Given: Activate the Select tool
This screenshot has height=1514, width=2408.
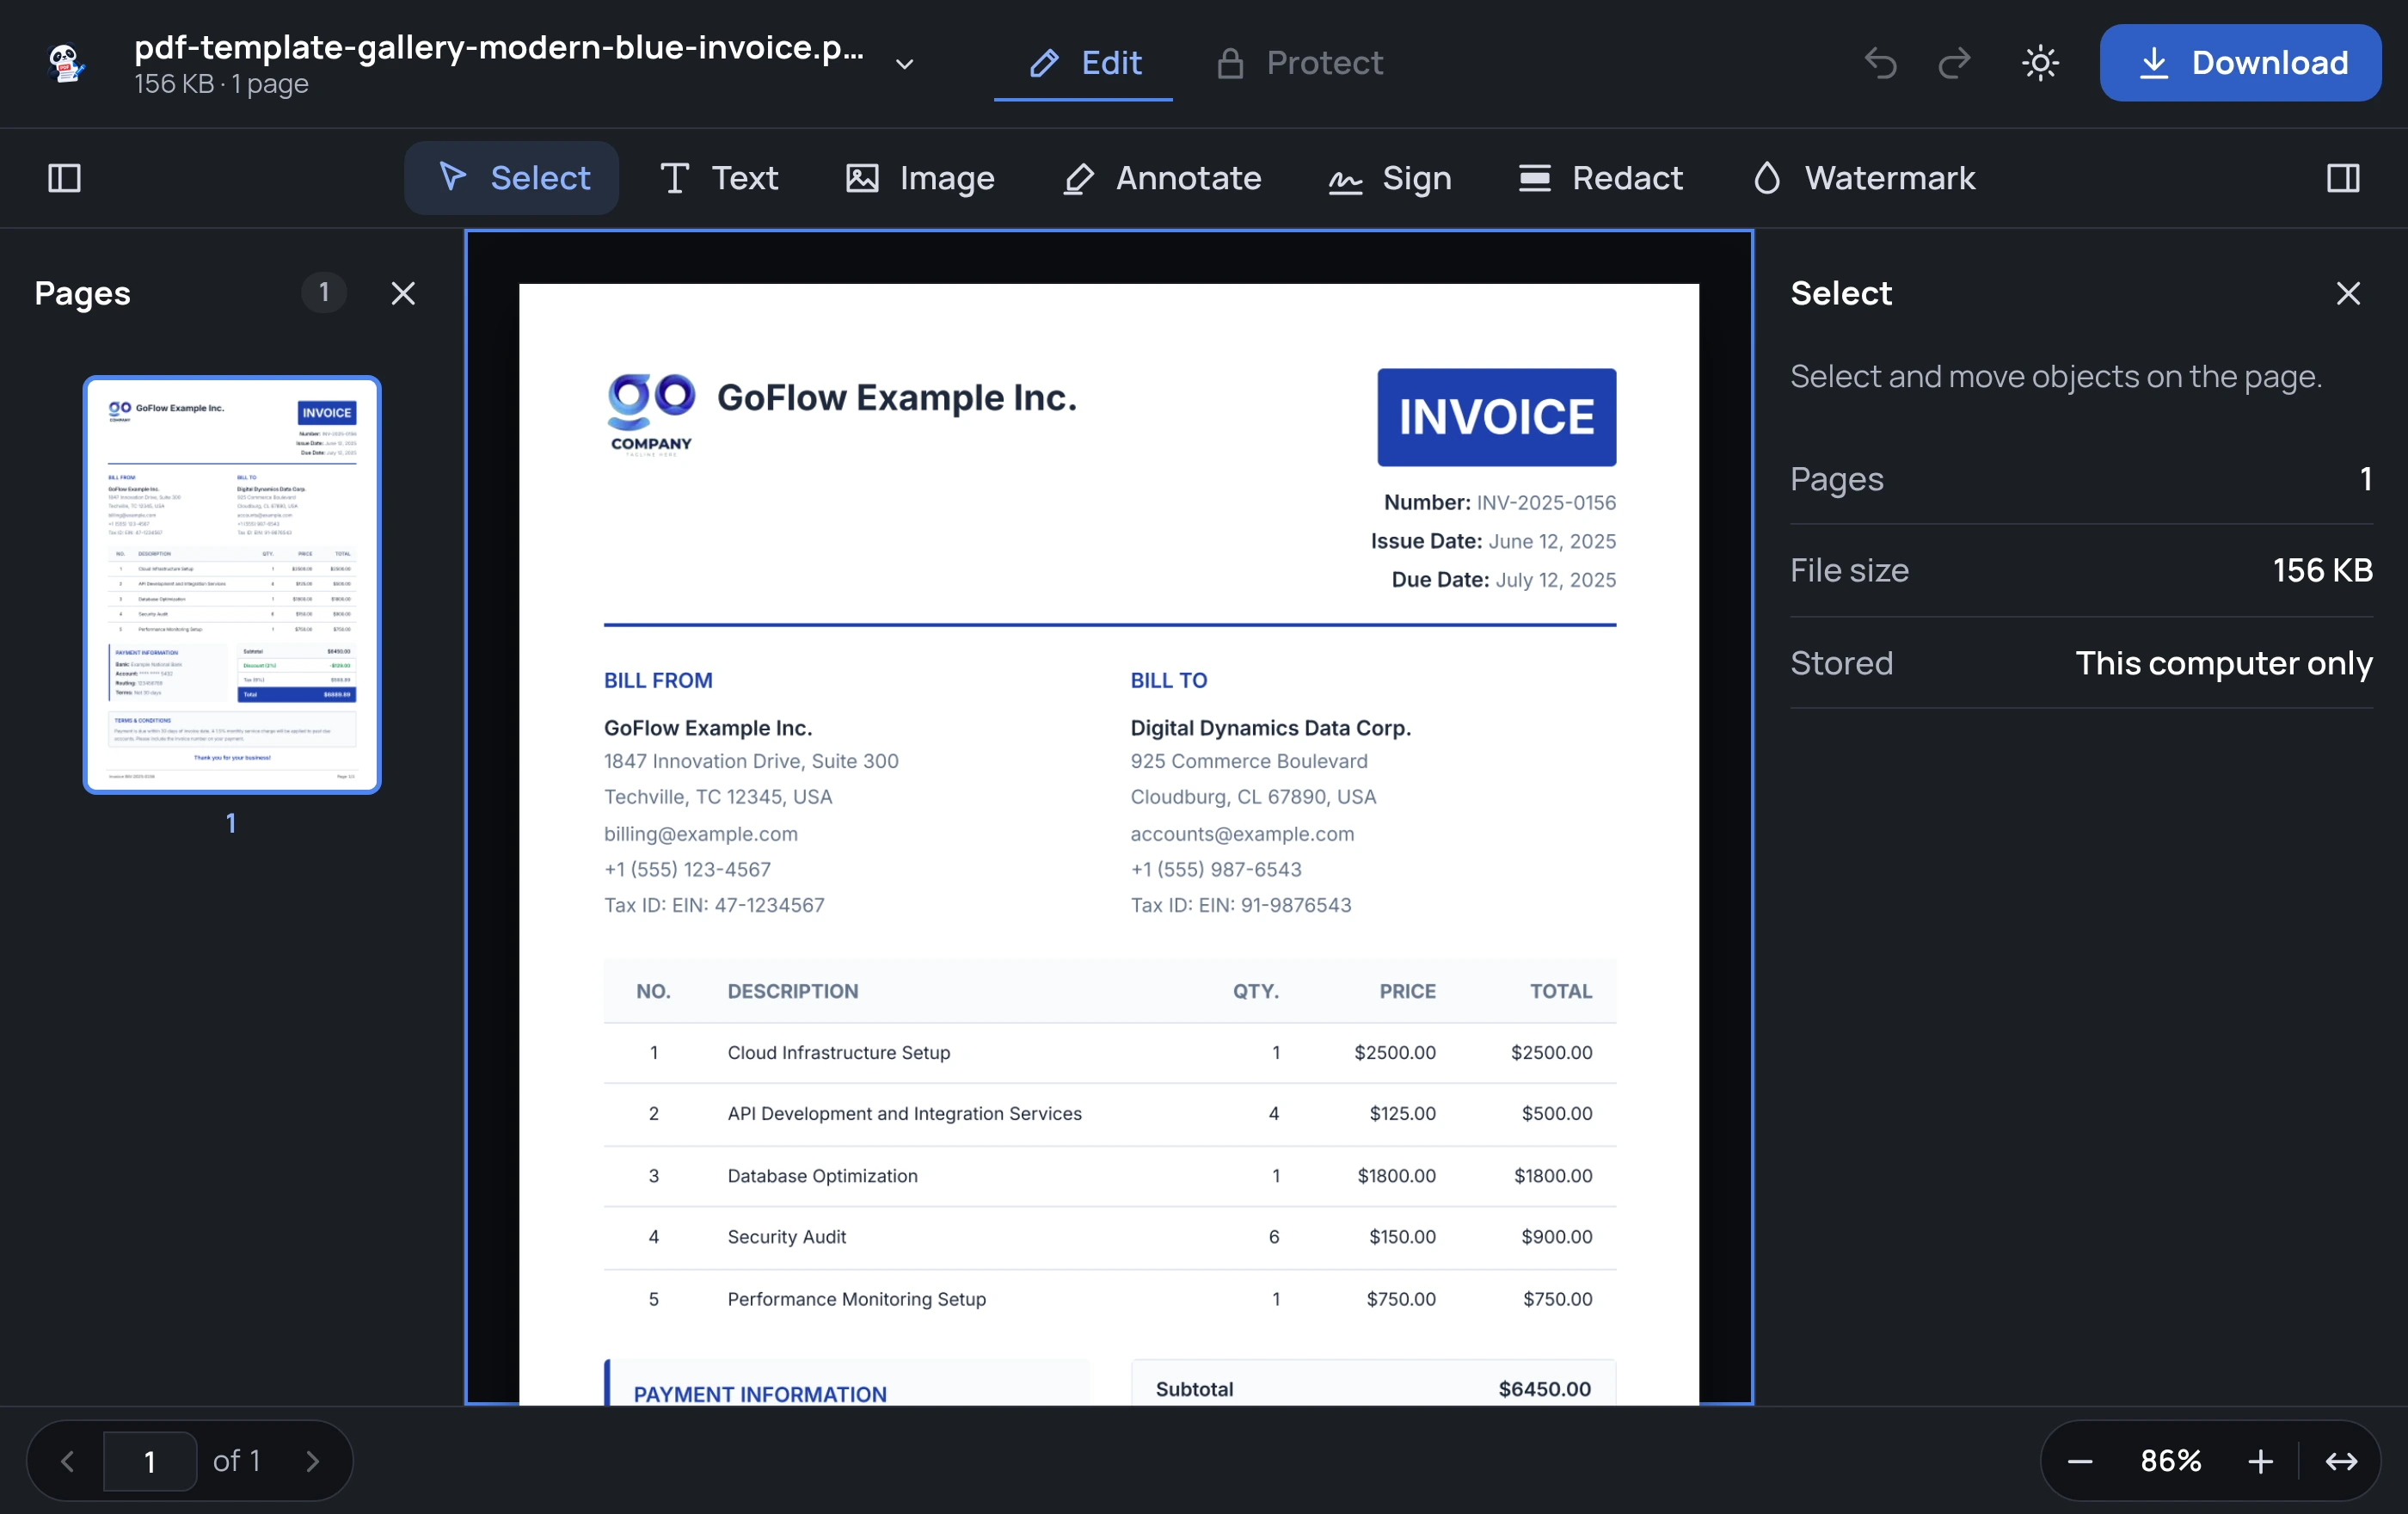Looking at the screenshot, I should pyautogui.click(x=512, y=178).
